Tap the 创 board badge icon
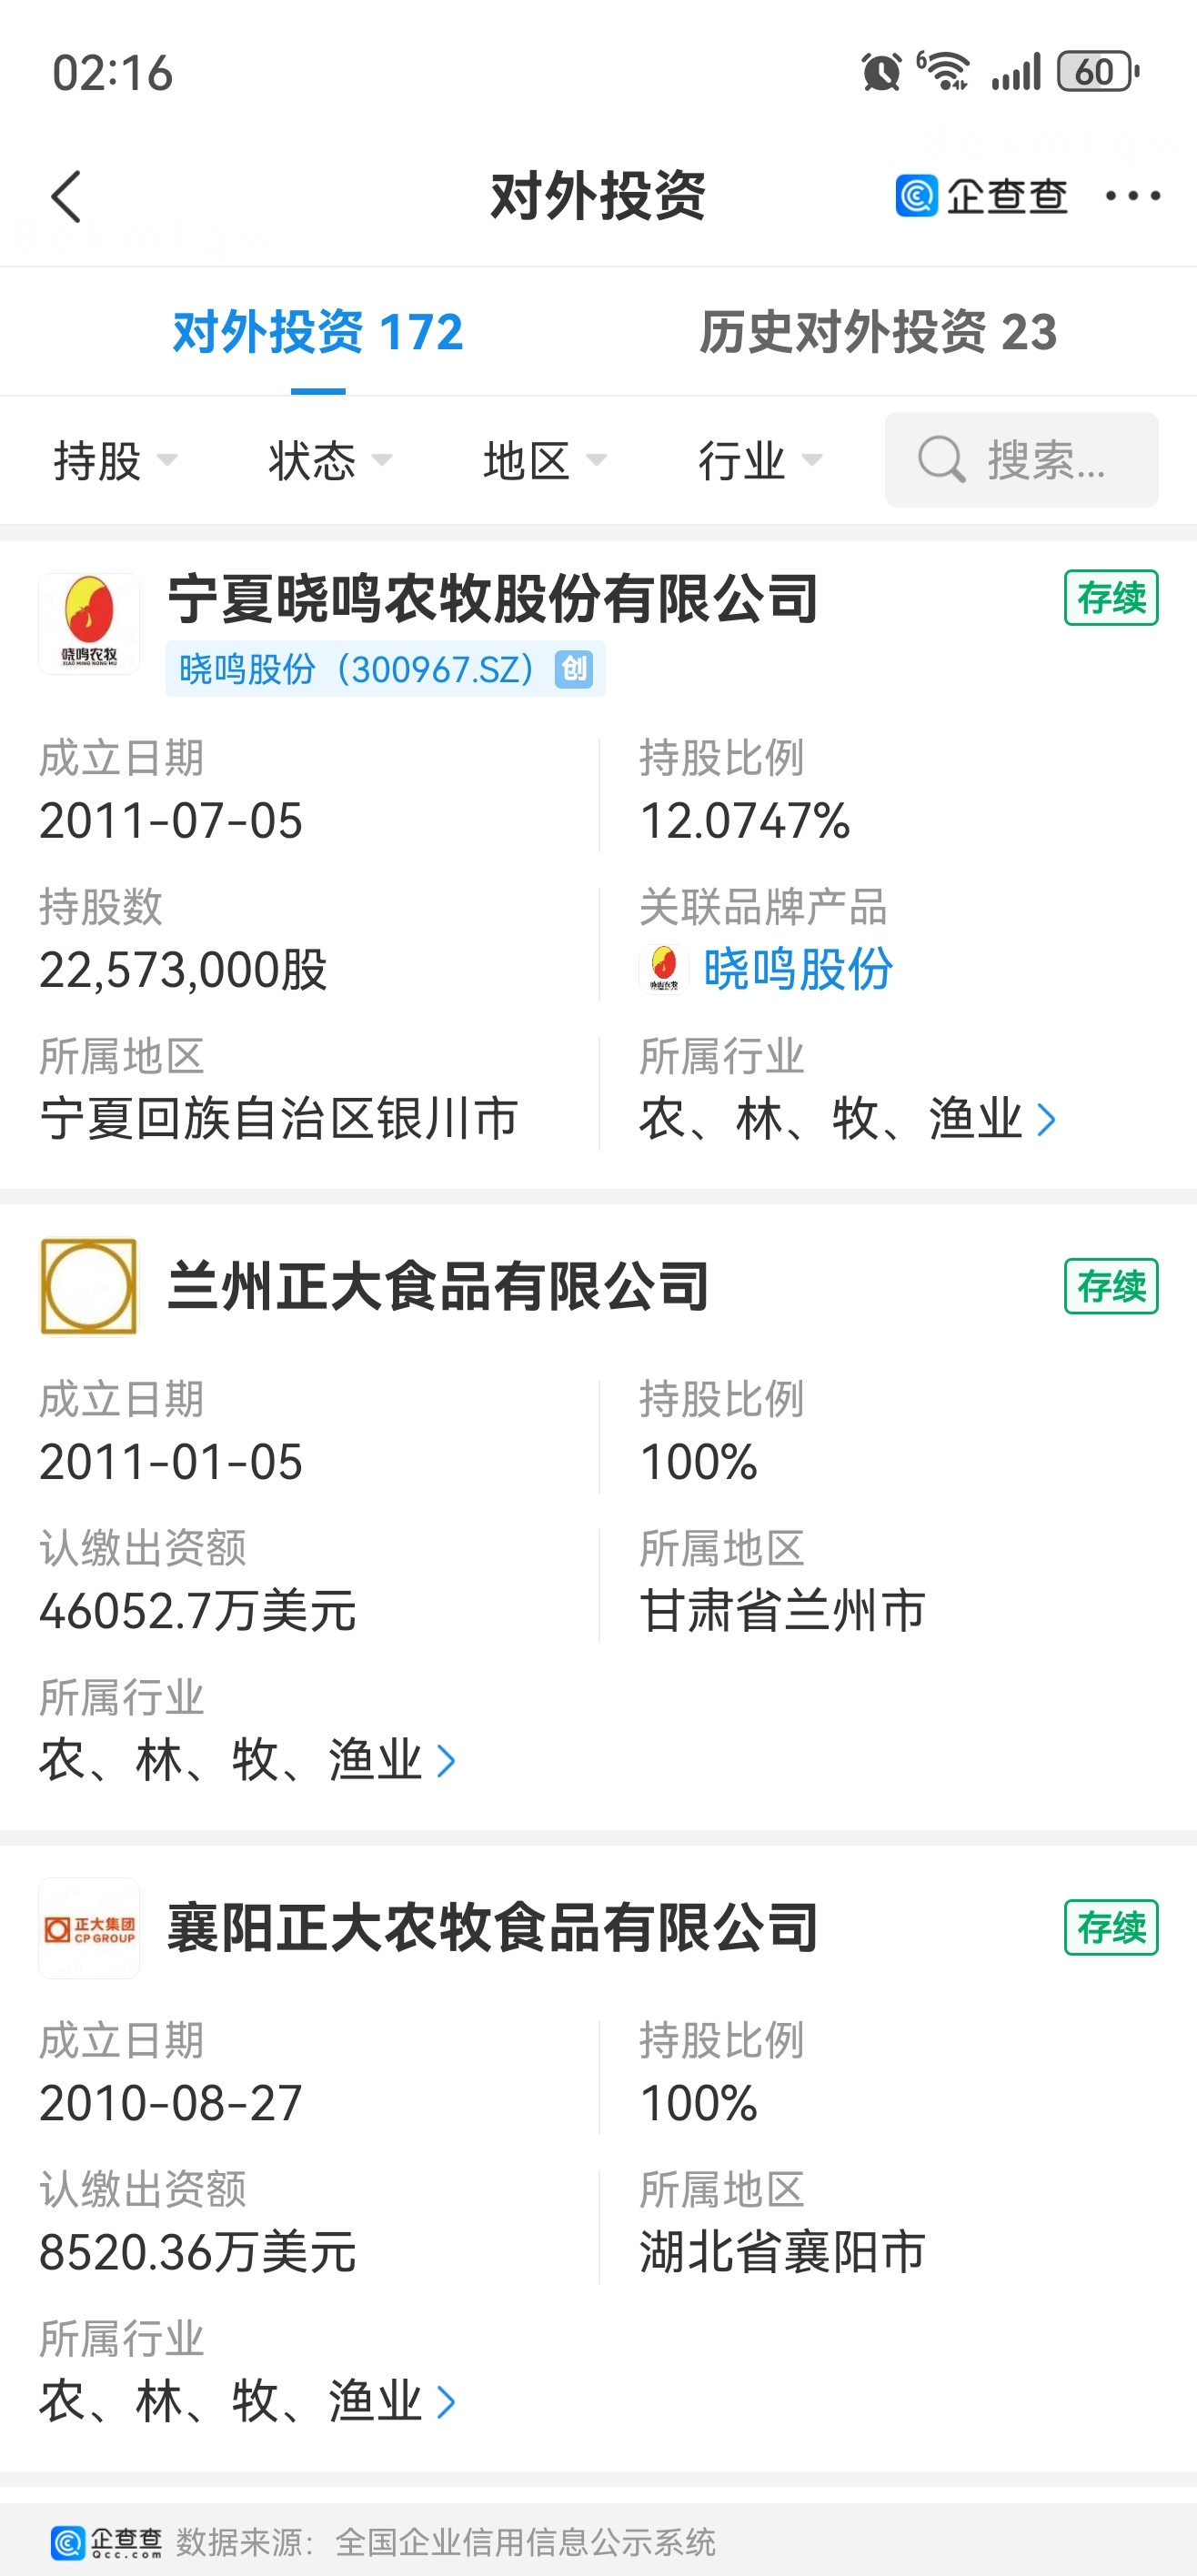This screenshot has width=1197, height=2576. [574, 669]
